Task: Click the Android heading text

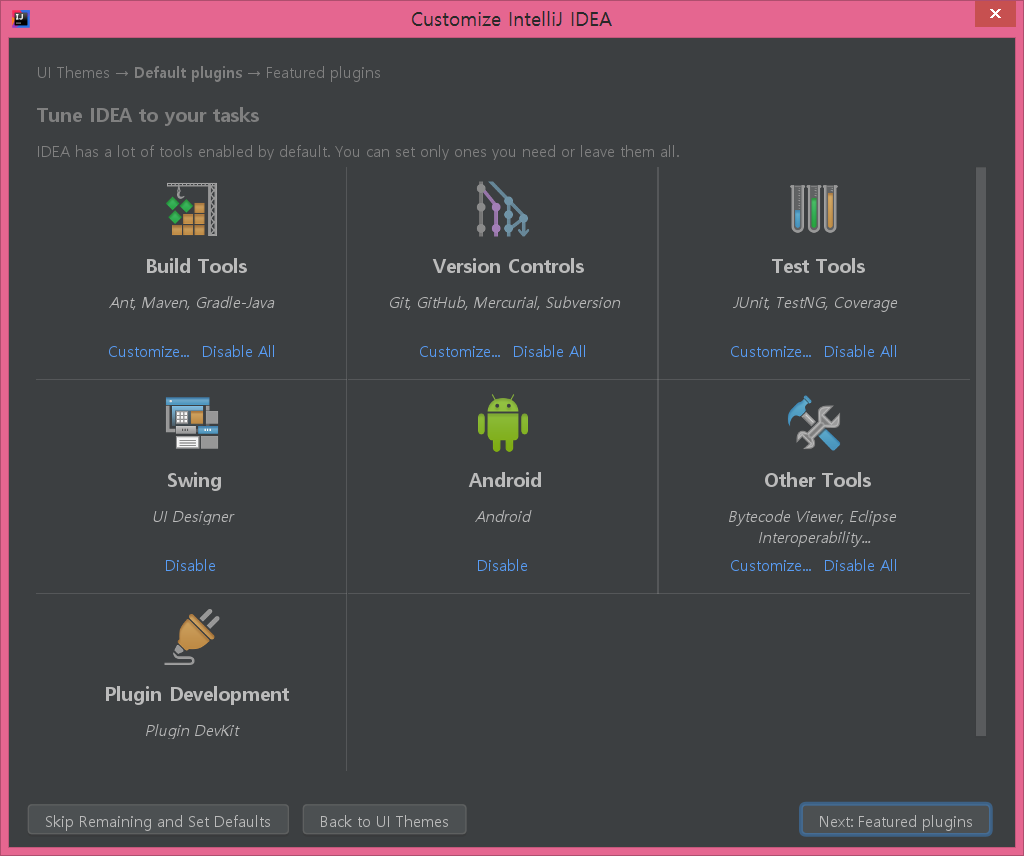Action: pyautogui.click(x=505, y=481)
